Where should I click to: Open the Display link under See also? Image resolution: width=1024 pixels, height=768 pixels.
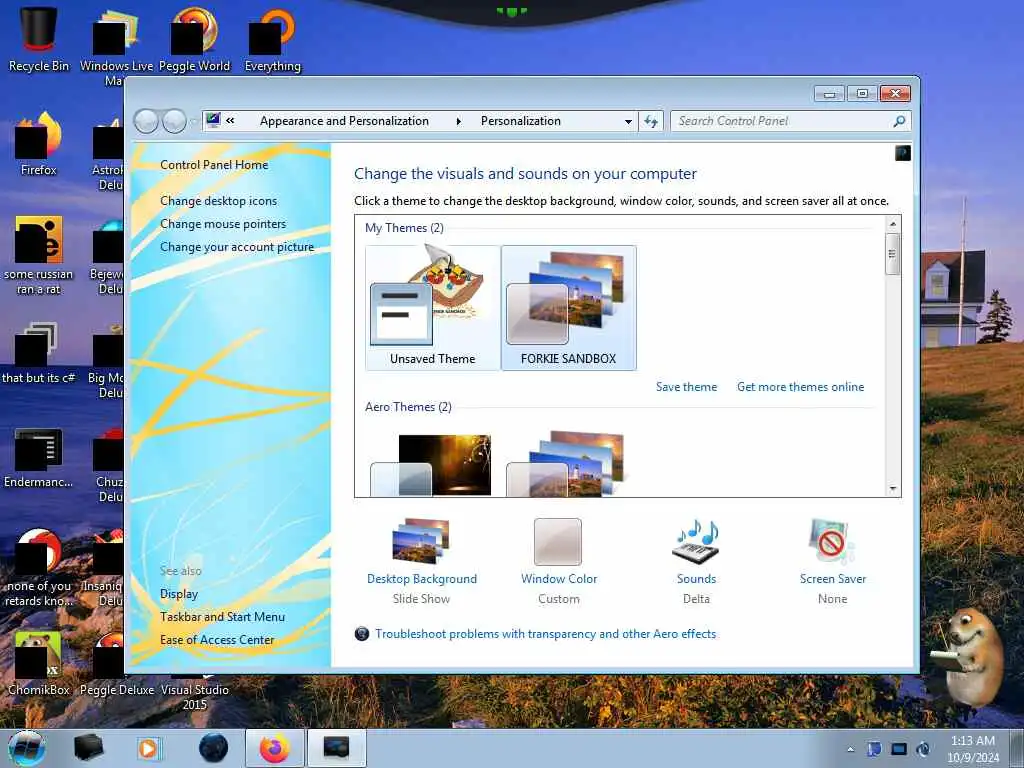coord(179,594)
